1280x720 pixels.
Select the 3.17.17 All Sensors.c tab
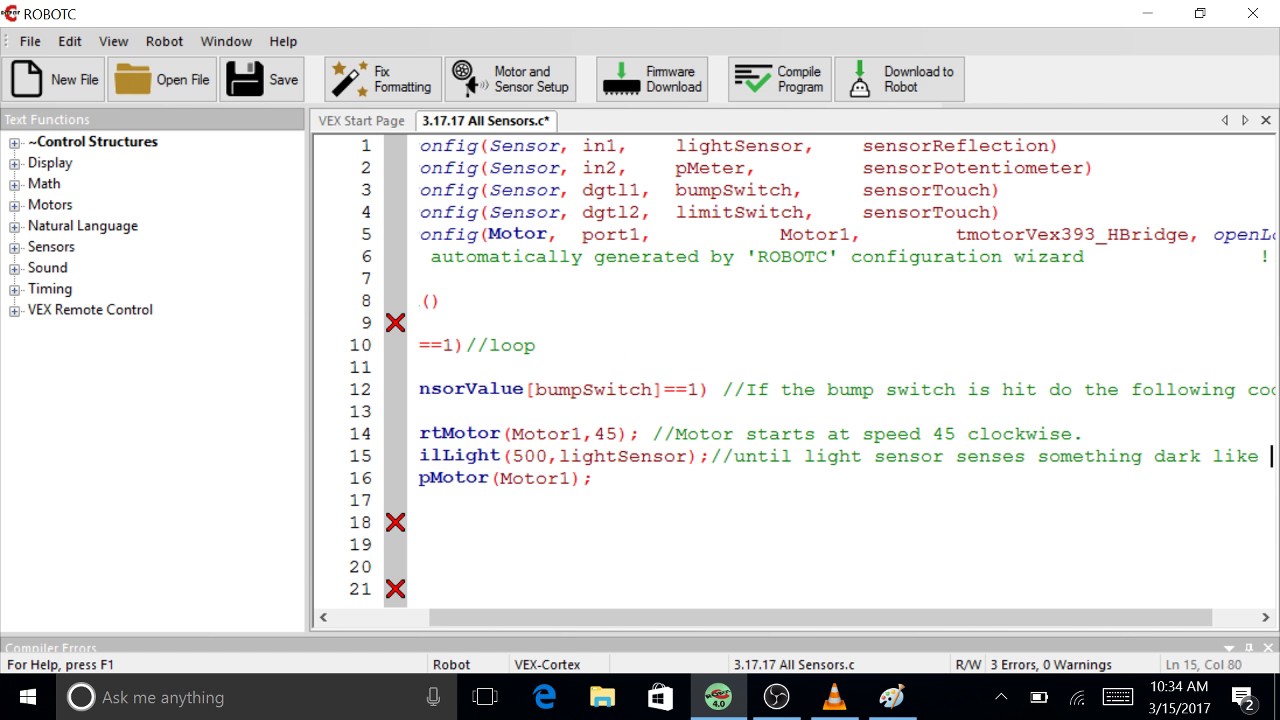click(x=486, y=121)
